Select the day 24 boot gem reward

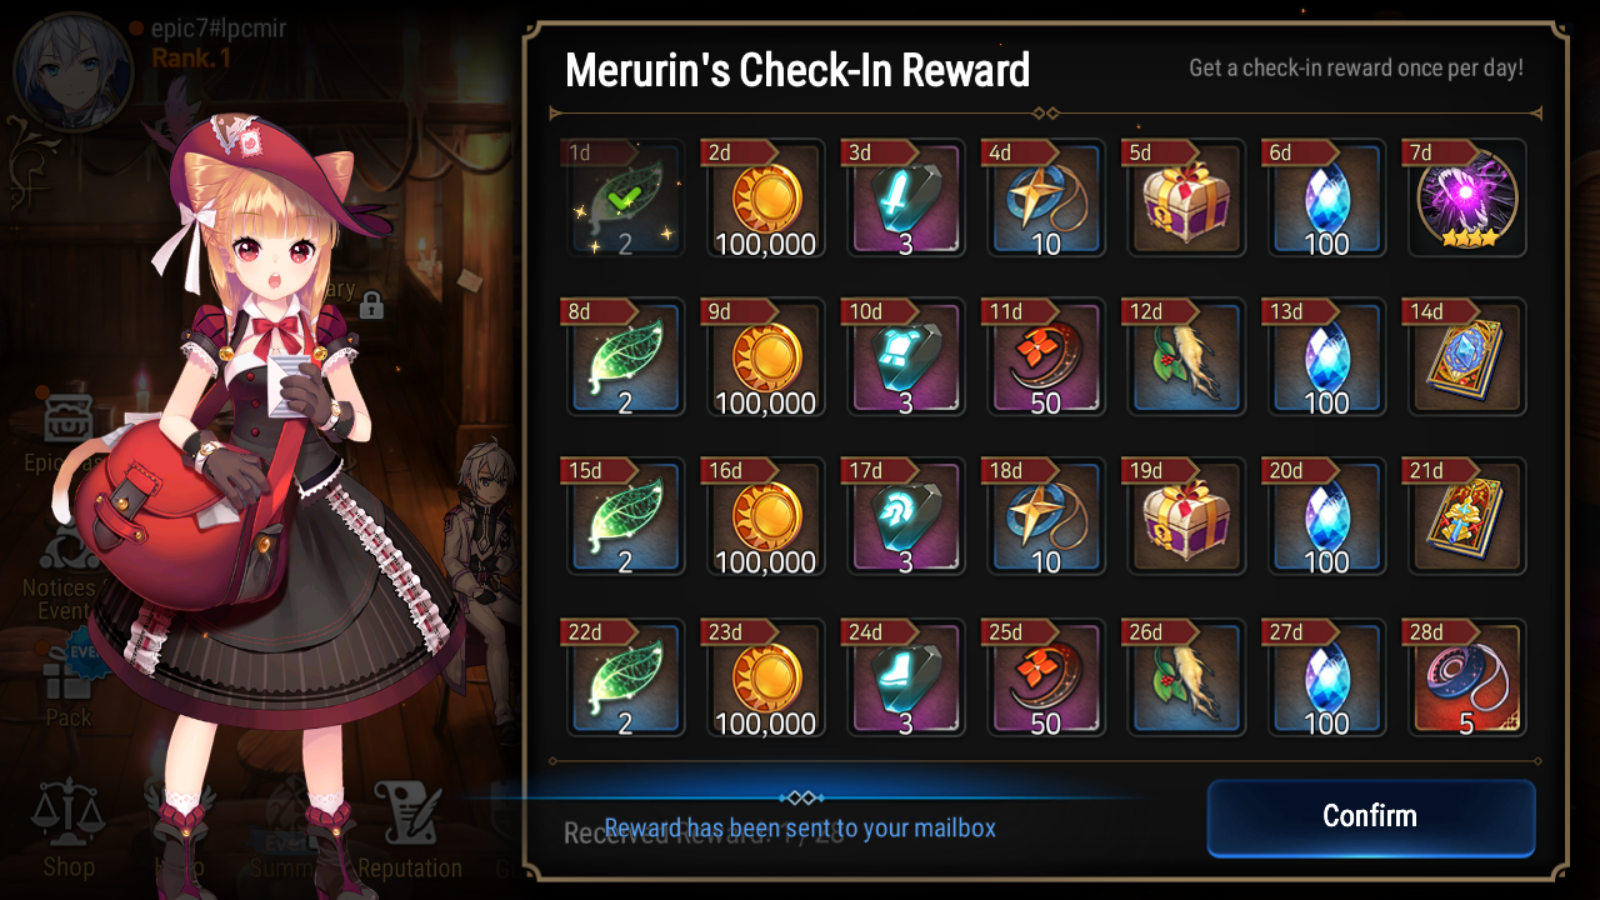(x=905, y=678)
